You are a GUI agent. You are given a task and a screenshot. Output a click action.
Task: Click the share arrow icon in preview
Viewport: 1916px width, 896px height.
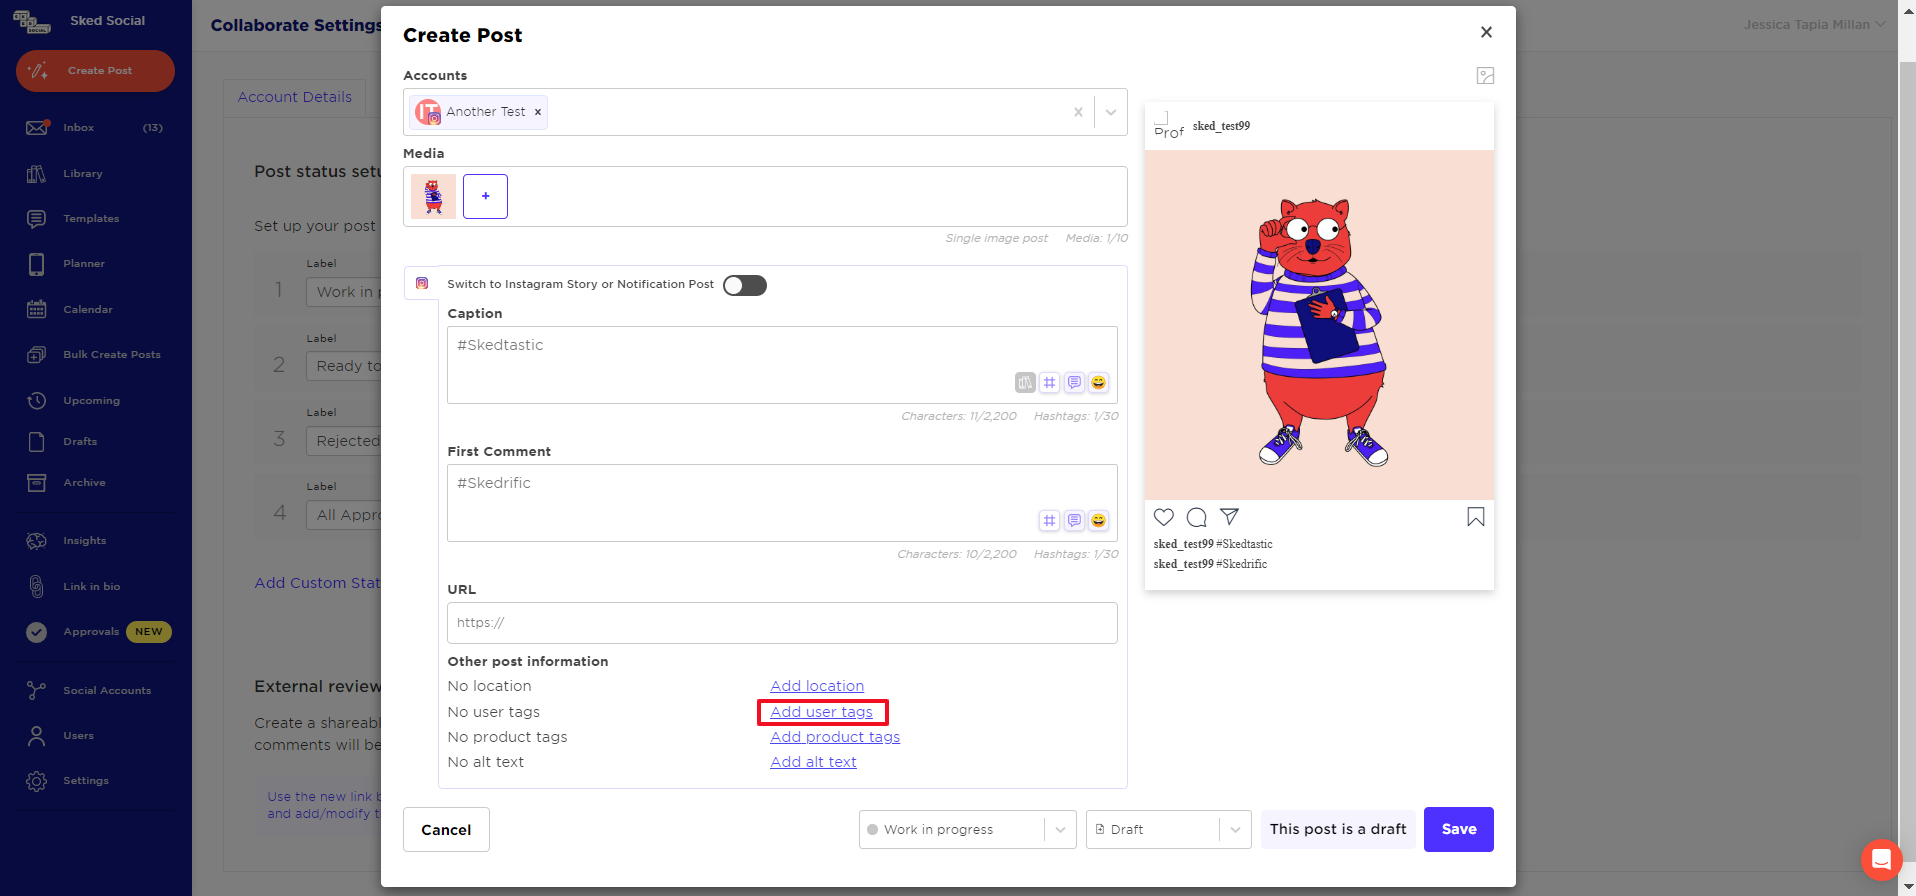point(1229,517)
